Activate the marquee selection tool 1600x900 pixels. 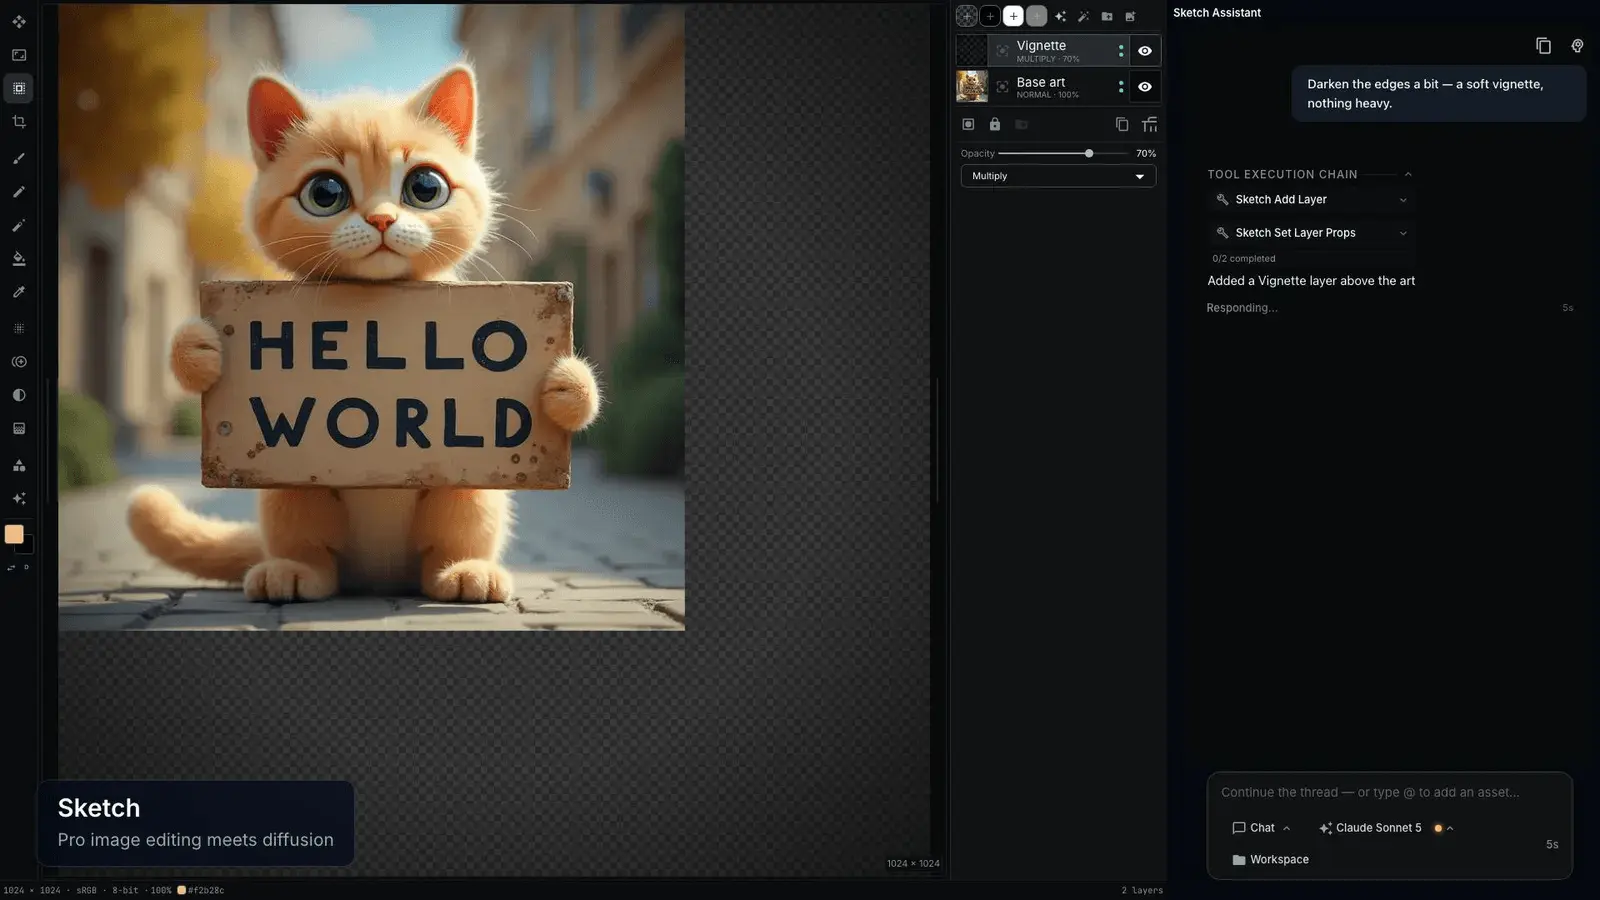coord(19,88)
